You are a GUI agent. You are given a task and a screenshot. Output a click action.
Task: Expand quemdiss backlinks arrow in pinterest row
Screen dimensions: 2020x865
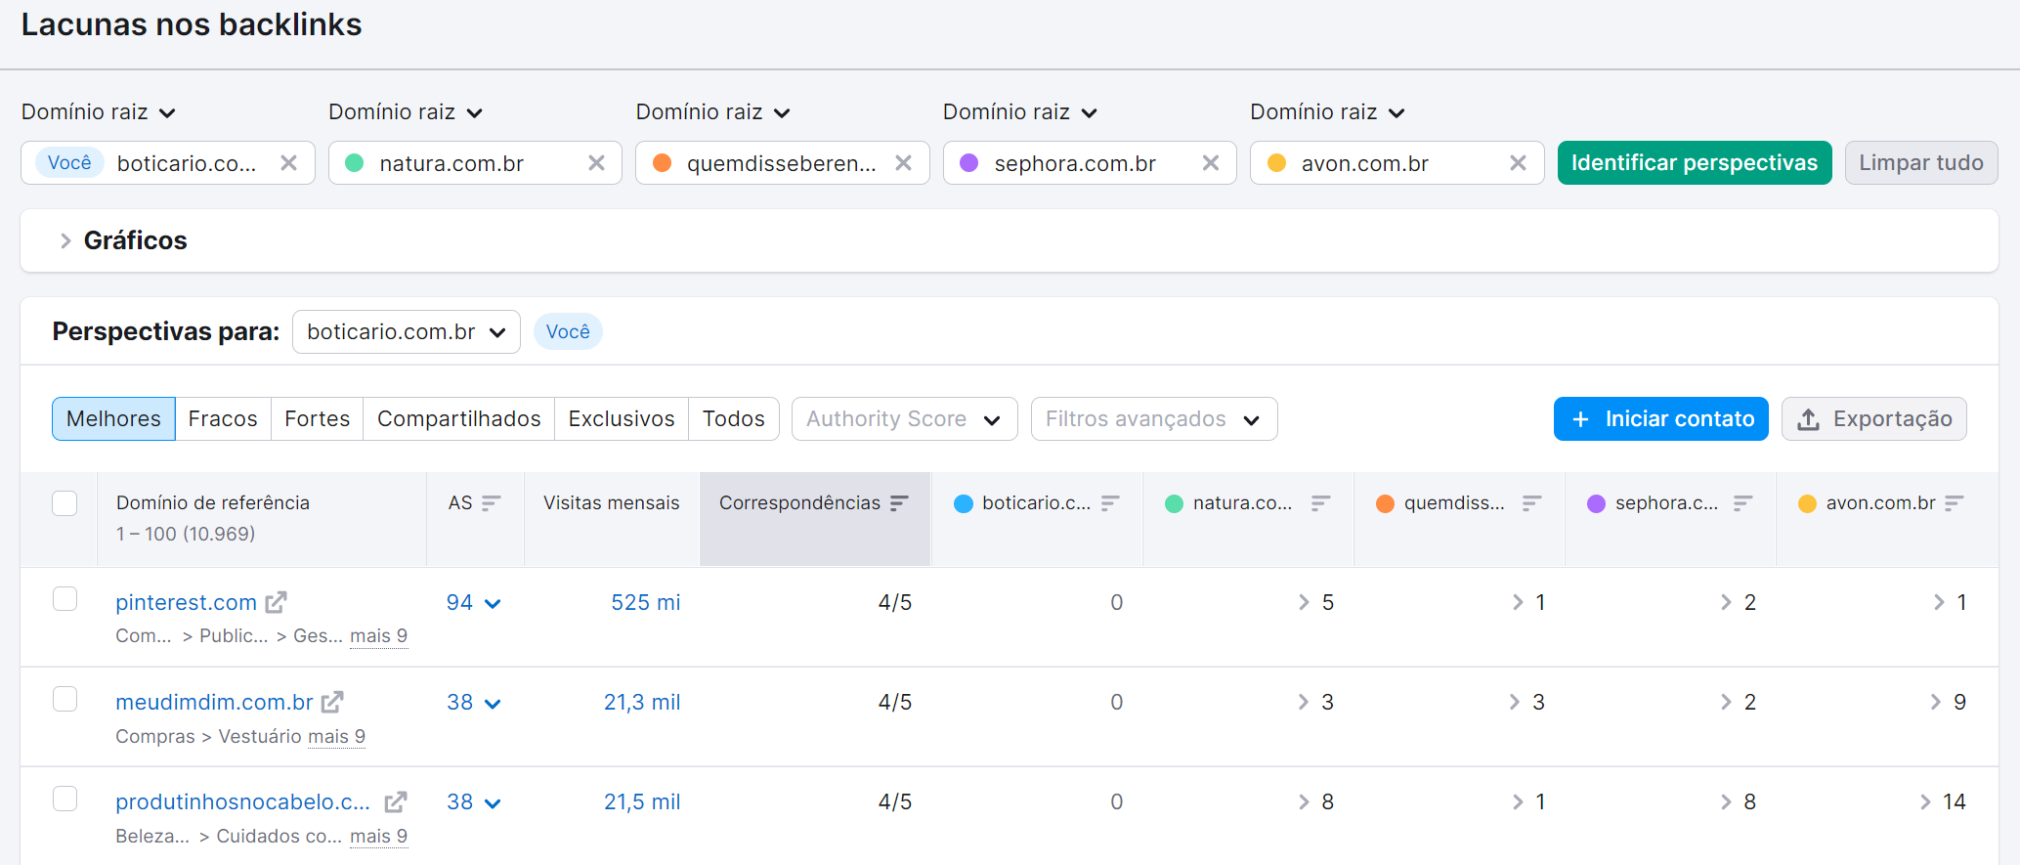click(x=1518, y=602)
